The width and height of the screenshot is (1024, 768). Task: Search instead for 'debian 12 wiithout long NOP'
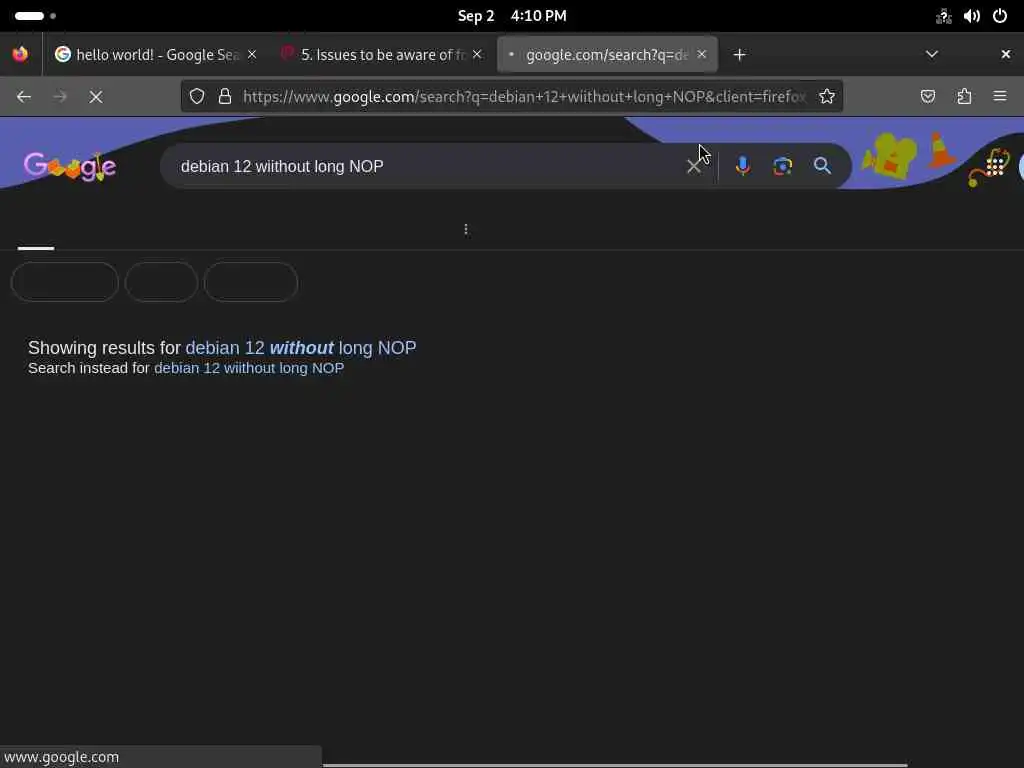click(x=249, y=368)
